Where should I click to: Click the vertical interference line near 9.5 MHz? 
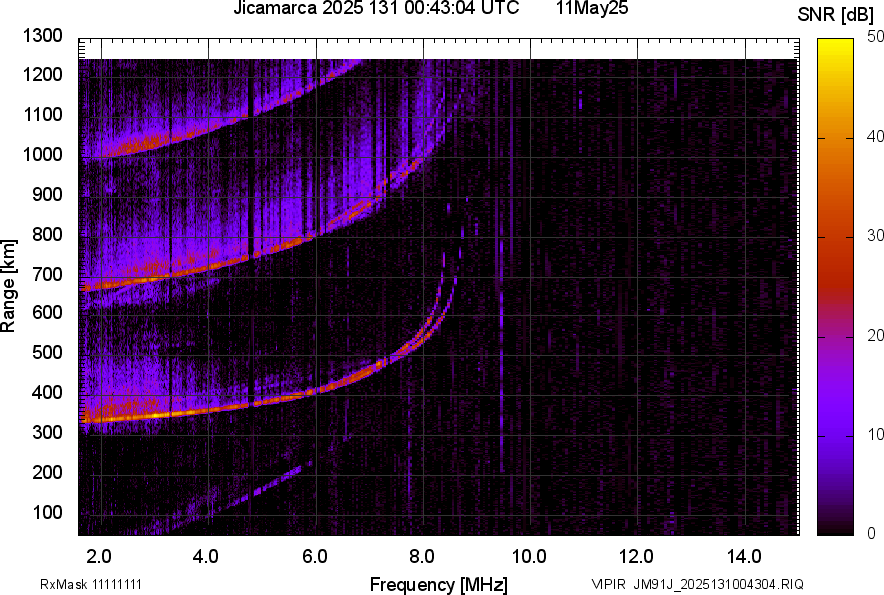pos(501,355)
